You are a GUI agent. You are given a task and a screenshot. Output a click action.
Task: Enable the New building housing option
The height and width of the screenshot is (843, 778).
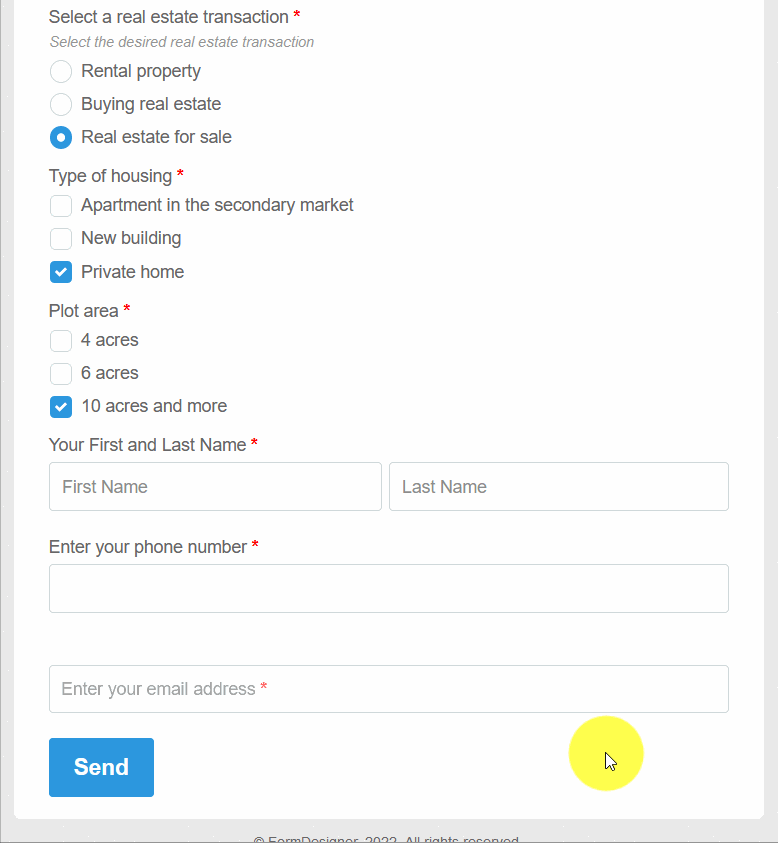point(61,239)
